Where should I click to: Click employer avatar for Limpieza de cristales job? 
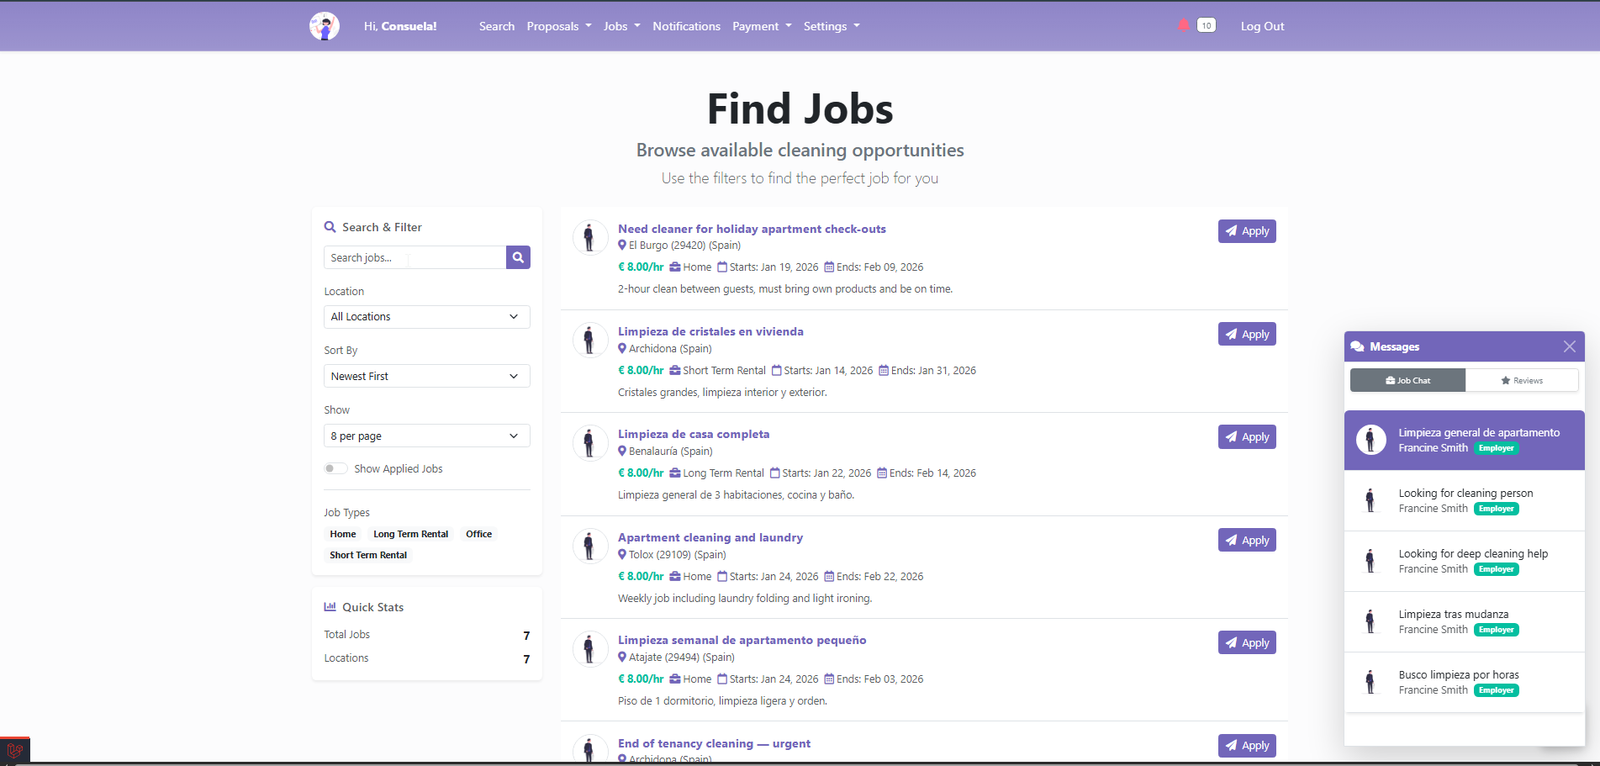[589, 340]
